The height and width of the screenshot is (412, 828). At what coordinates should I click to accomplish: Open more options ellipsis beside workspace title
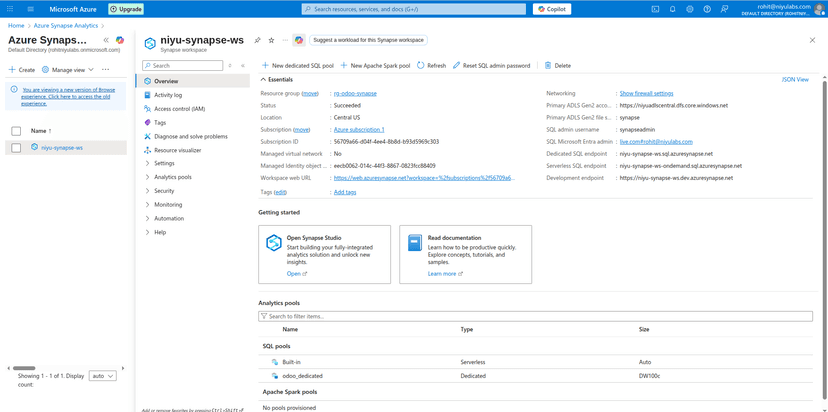[285, 40]
